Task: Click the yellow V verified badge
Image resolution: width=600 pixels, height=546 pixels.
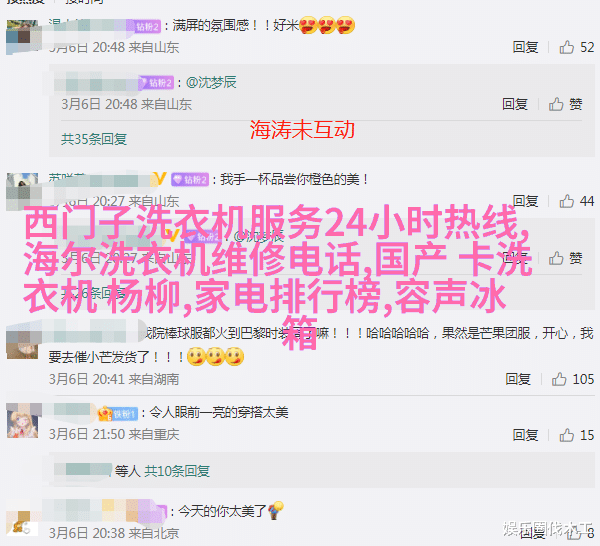Action: (x=160, y=179)
